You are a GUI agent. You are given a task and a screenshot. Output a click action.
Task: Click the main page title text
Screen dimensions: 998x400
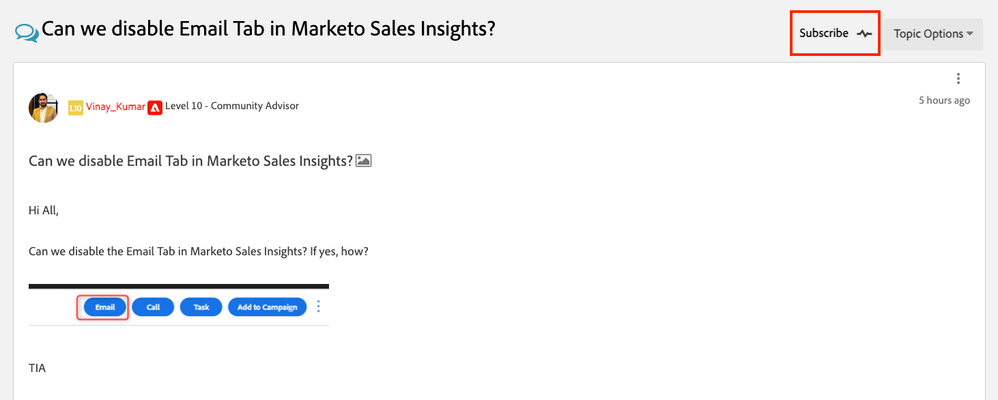269,29
